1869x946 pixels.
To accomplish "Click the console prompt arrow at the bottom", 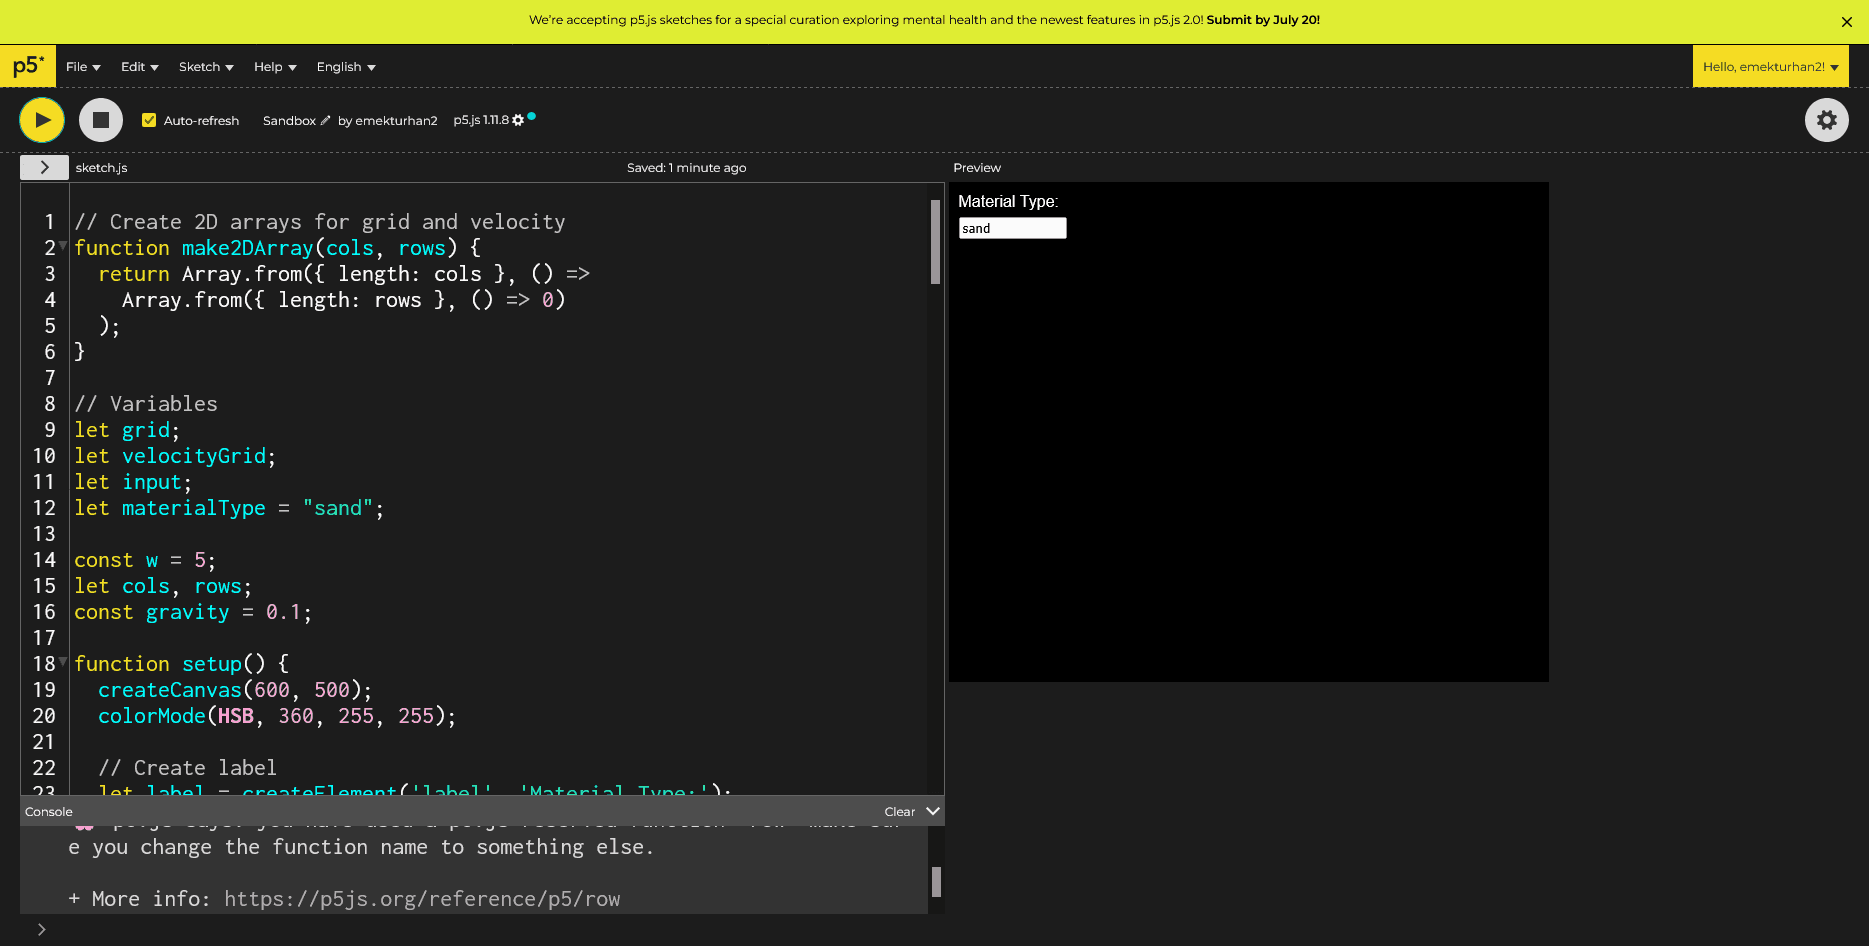I will 41,929.
